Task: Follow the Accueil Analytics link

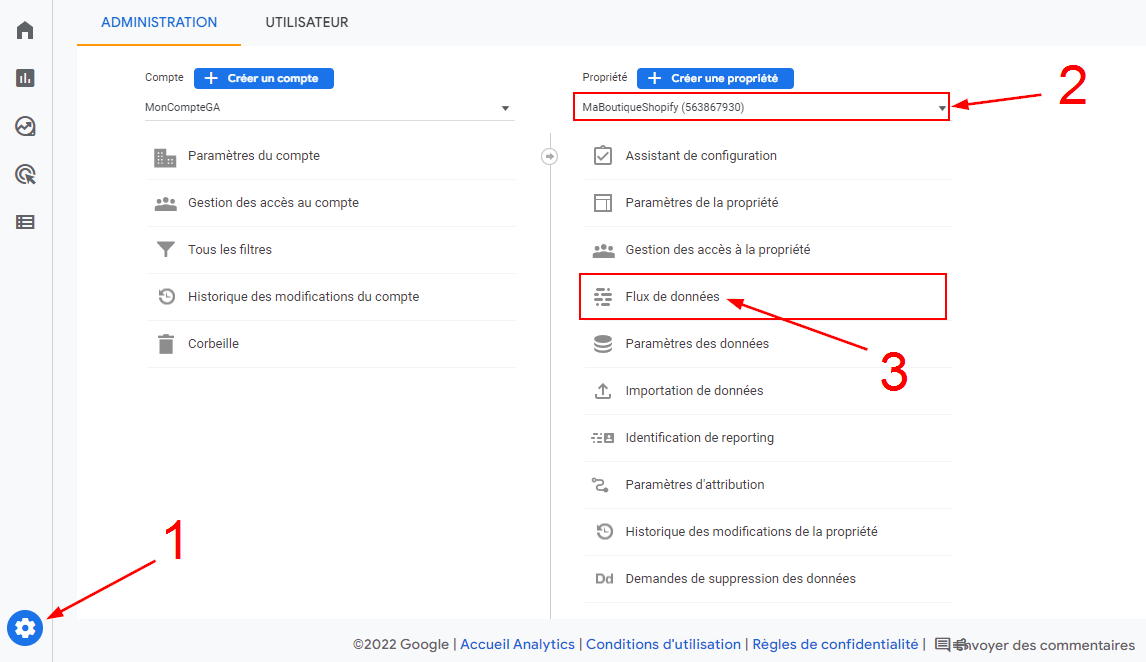Action: coord(517,645)
